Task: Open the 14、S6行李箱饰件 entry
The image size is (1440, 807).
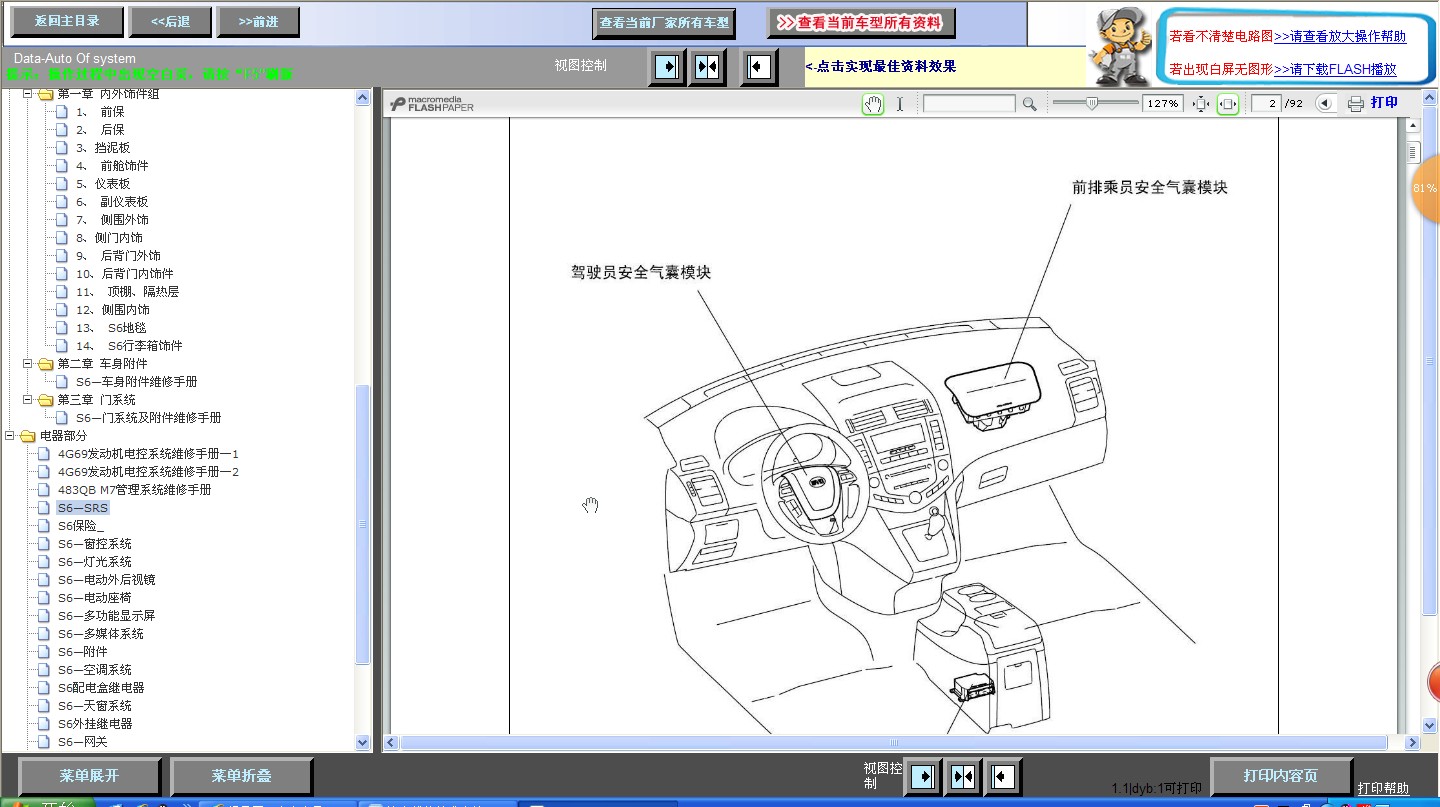Action: coord(129,346)
